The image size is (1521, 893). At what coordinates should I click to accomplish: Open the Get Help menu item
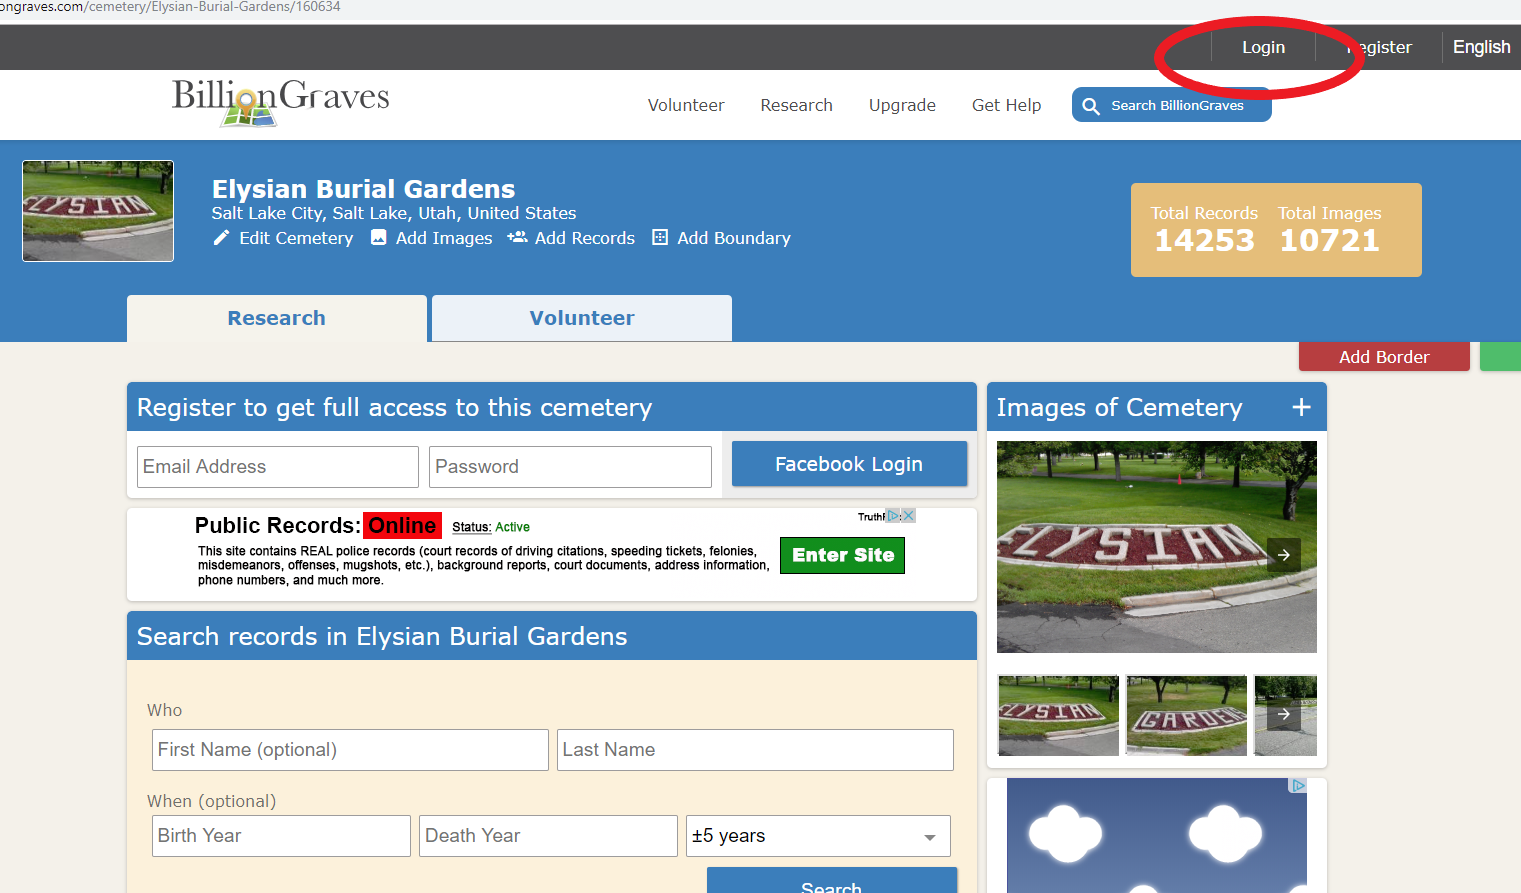pos(1006,105)
